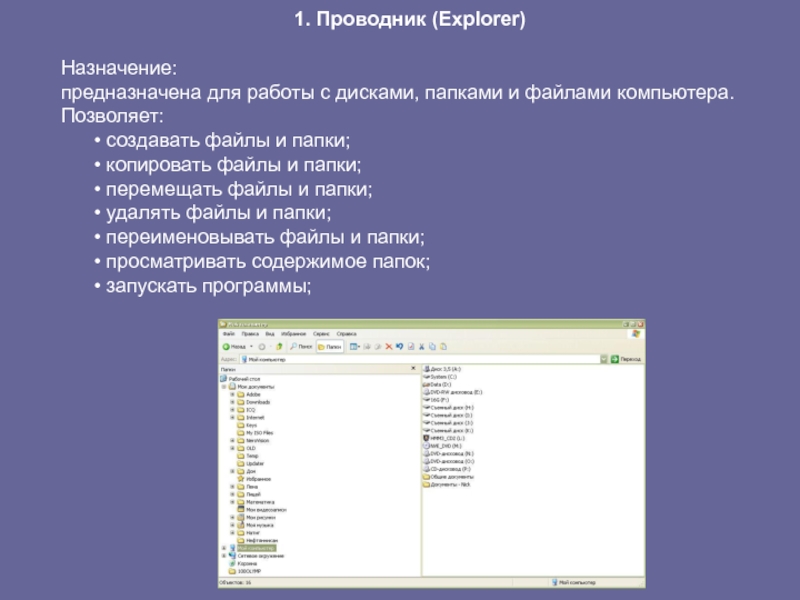Image resolution: width=800 pixels, height=600 pixels.
Task: Open the Views dropdown in toolbar
Action: coord(355,346)
